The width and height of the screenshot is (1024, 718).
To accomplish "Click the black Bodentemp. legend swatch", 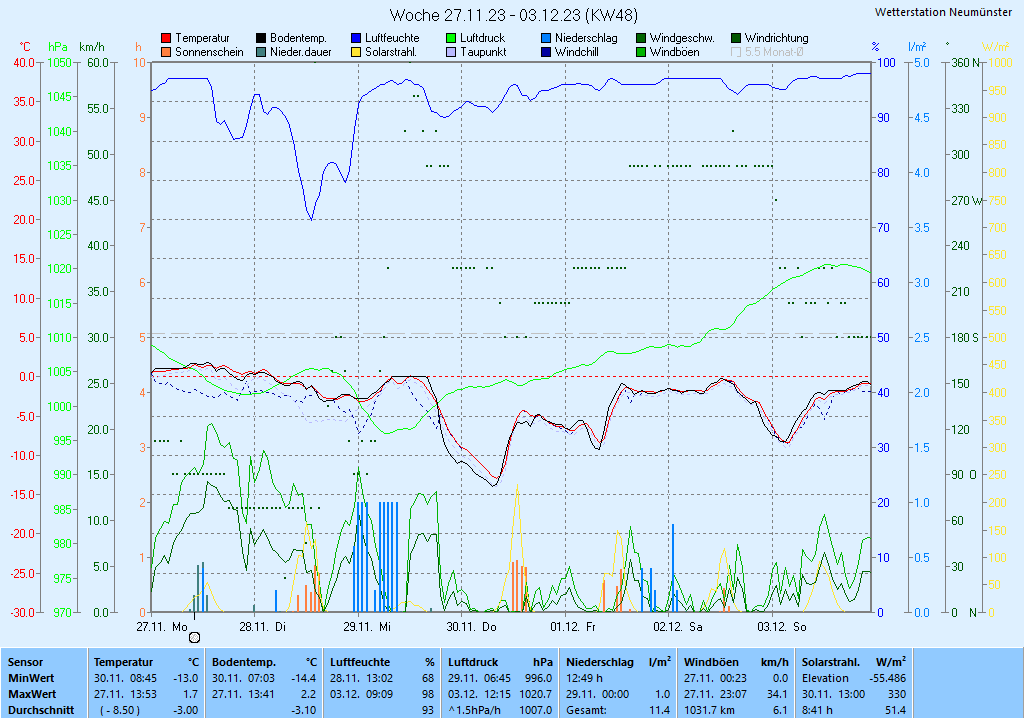I will pos(261,39).
